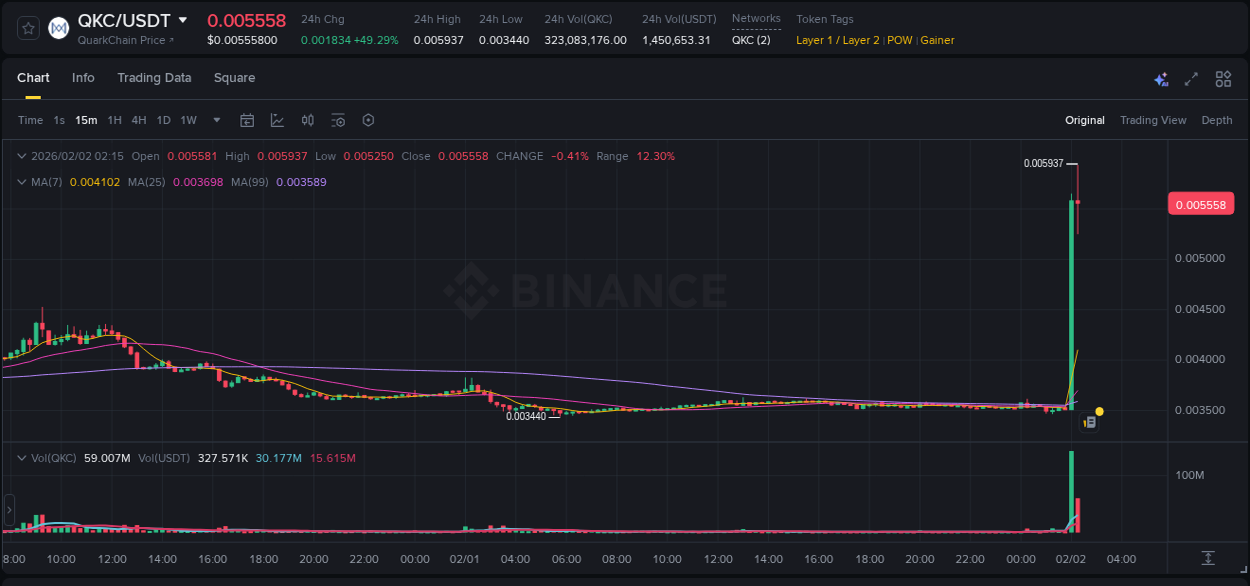
Task: Collapse the OHLC info row
Action: pos(22,156)
